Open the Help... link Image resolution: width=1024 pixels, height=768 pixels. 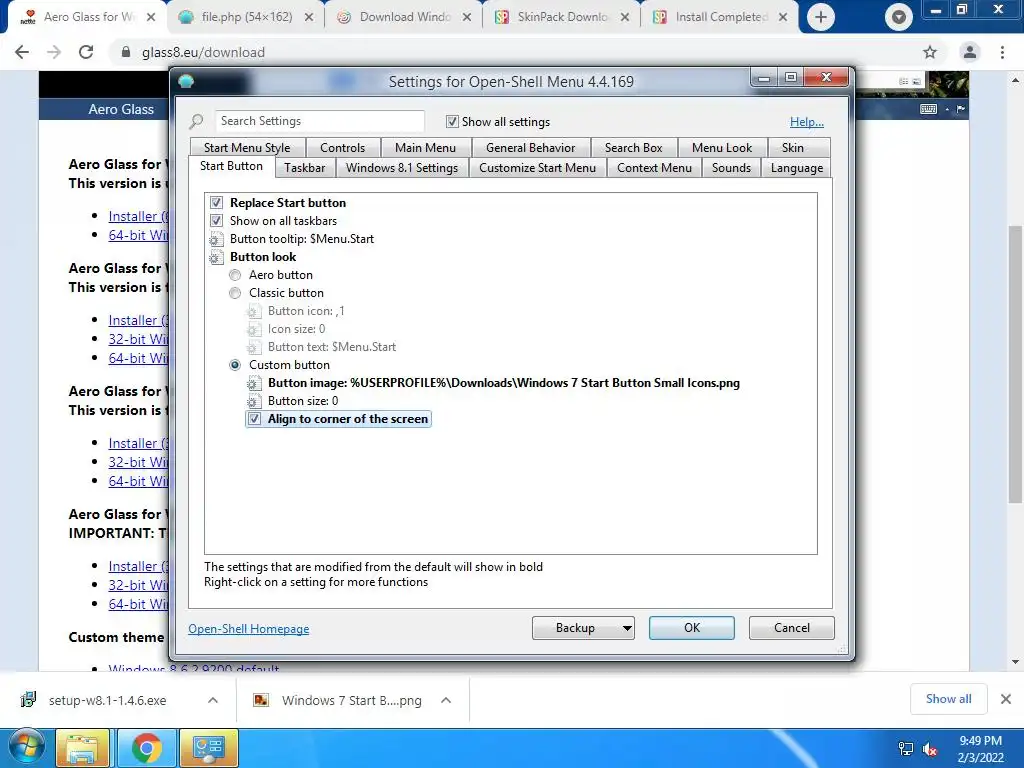(x=807, y=122)
